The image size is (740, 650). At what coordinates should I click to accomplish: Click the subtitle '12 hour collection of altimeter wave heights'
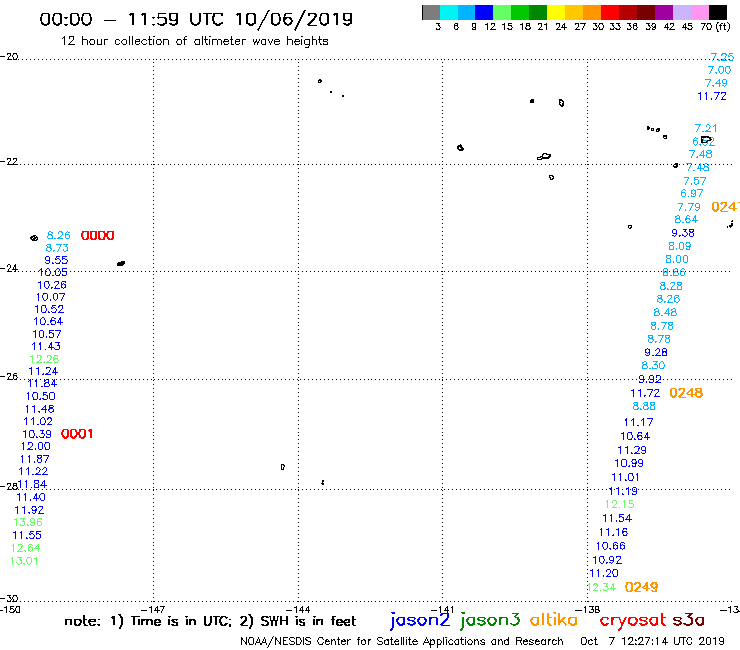point(194,41)
